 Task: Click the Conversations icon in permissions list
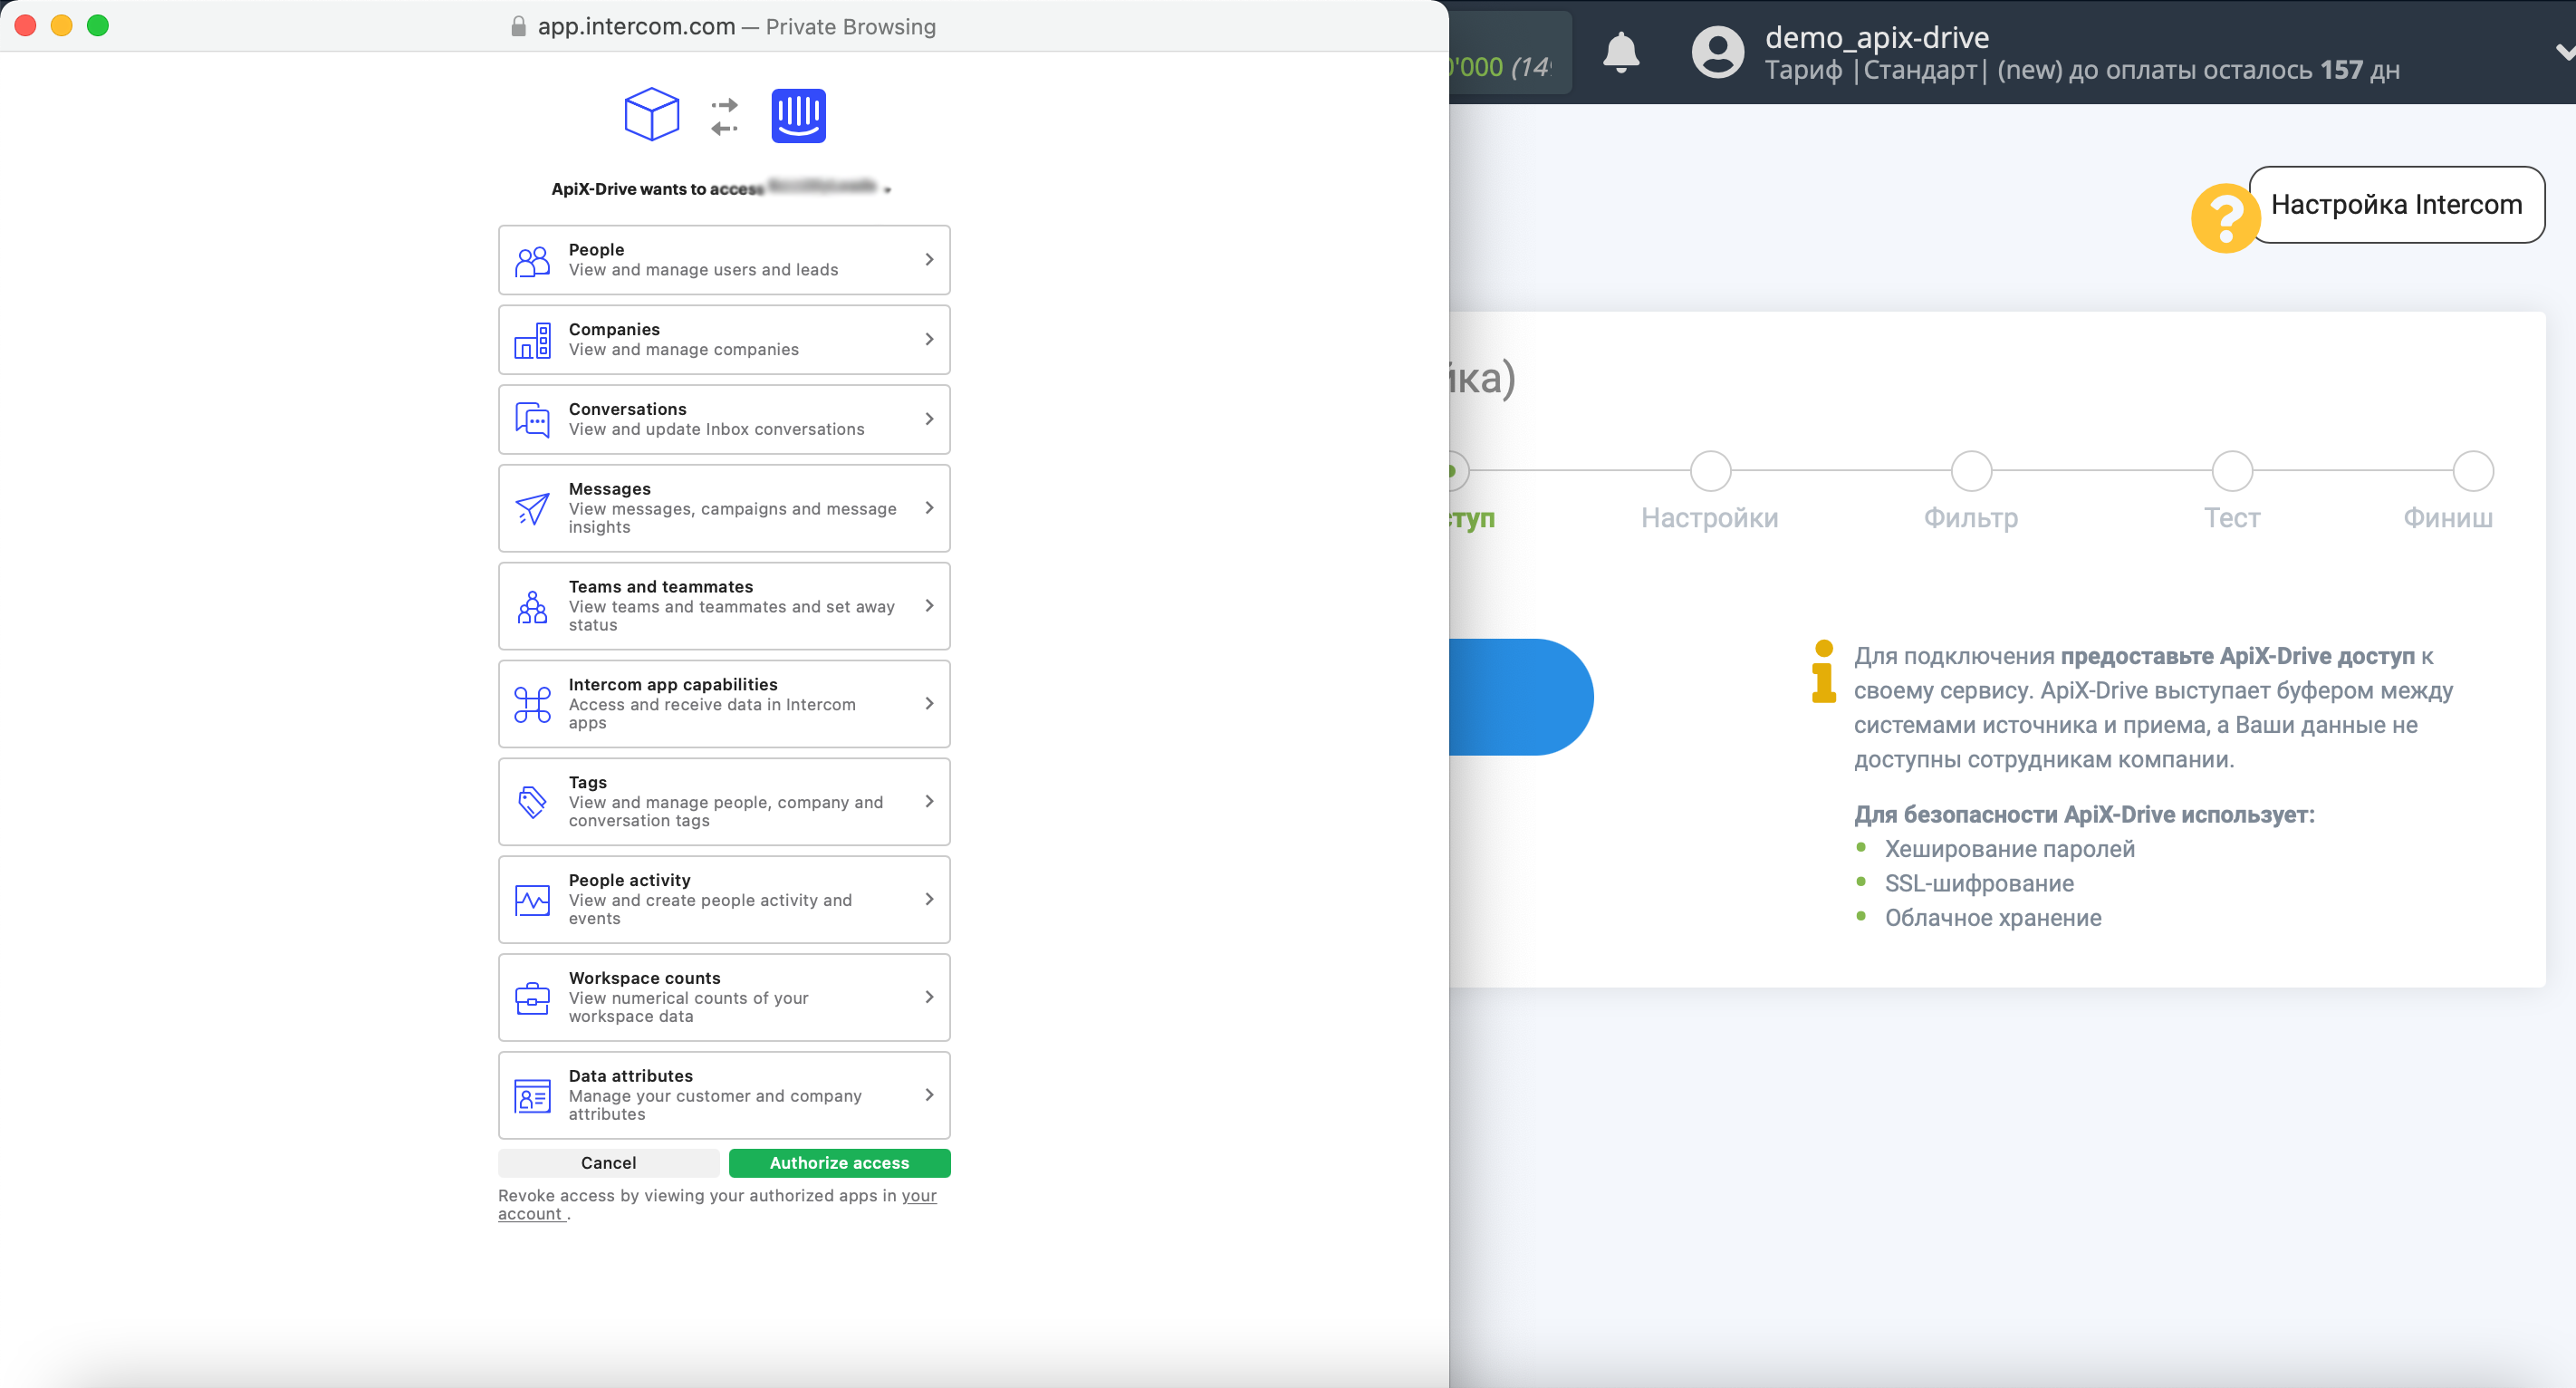(533, 419)
